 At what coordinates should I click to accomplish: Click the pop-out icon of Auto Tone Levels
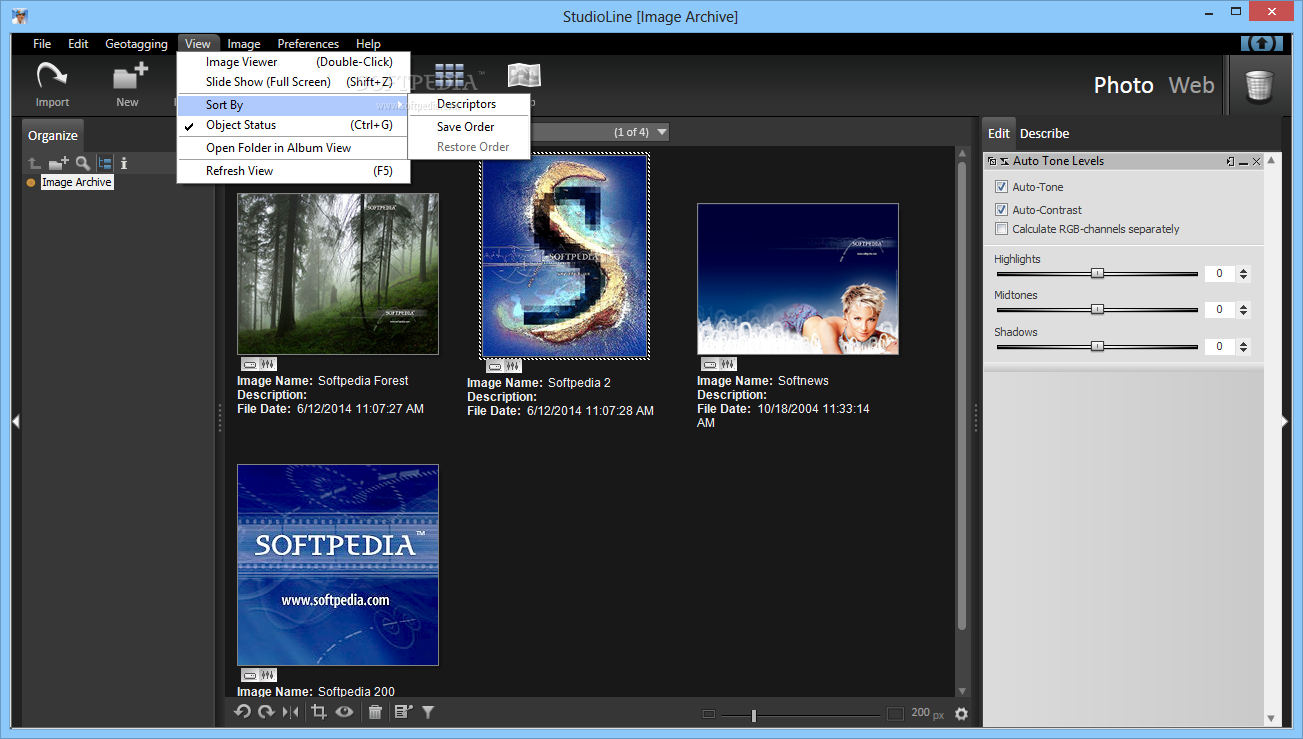[x=1230, y=161]
